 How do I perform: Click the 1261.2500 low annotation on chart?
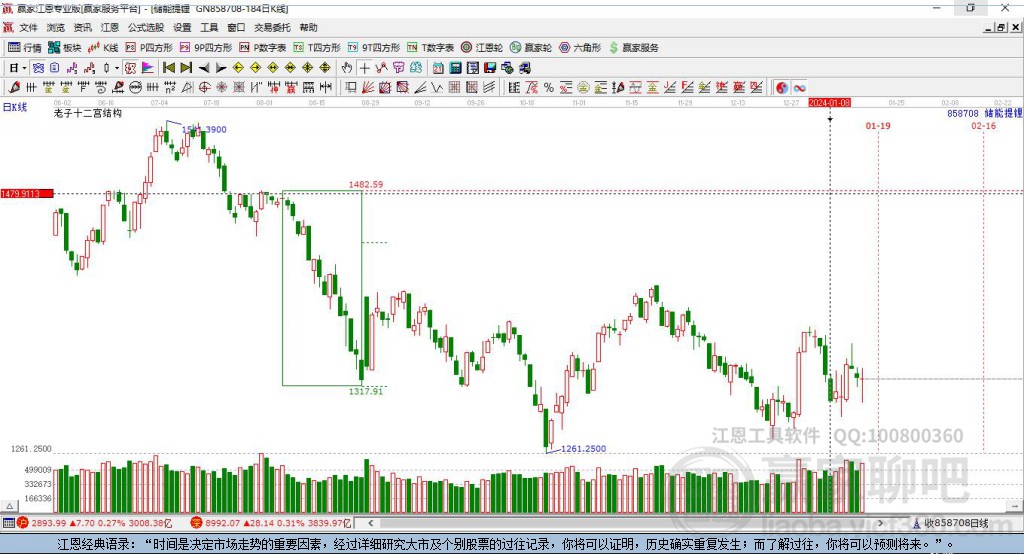click(x=583, y=449)
